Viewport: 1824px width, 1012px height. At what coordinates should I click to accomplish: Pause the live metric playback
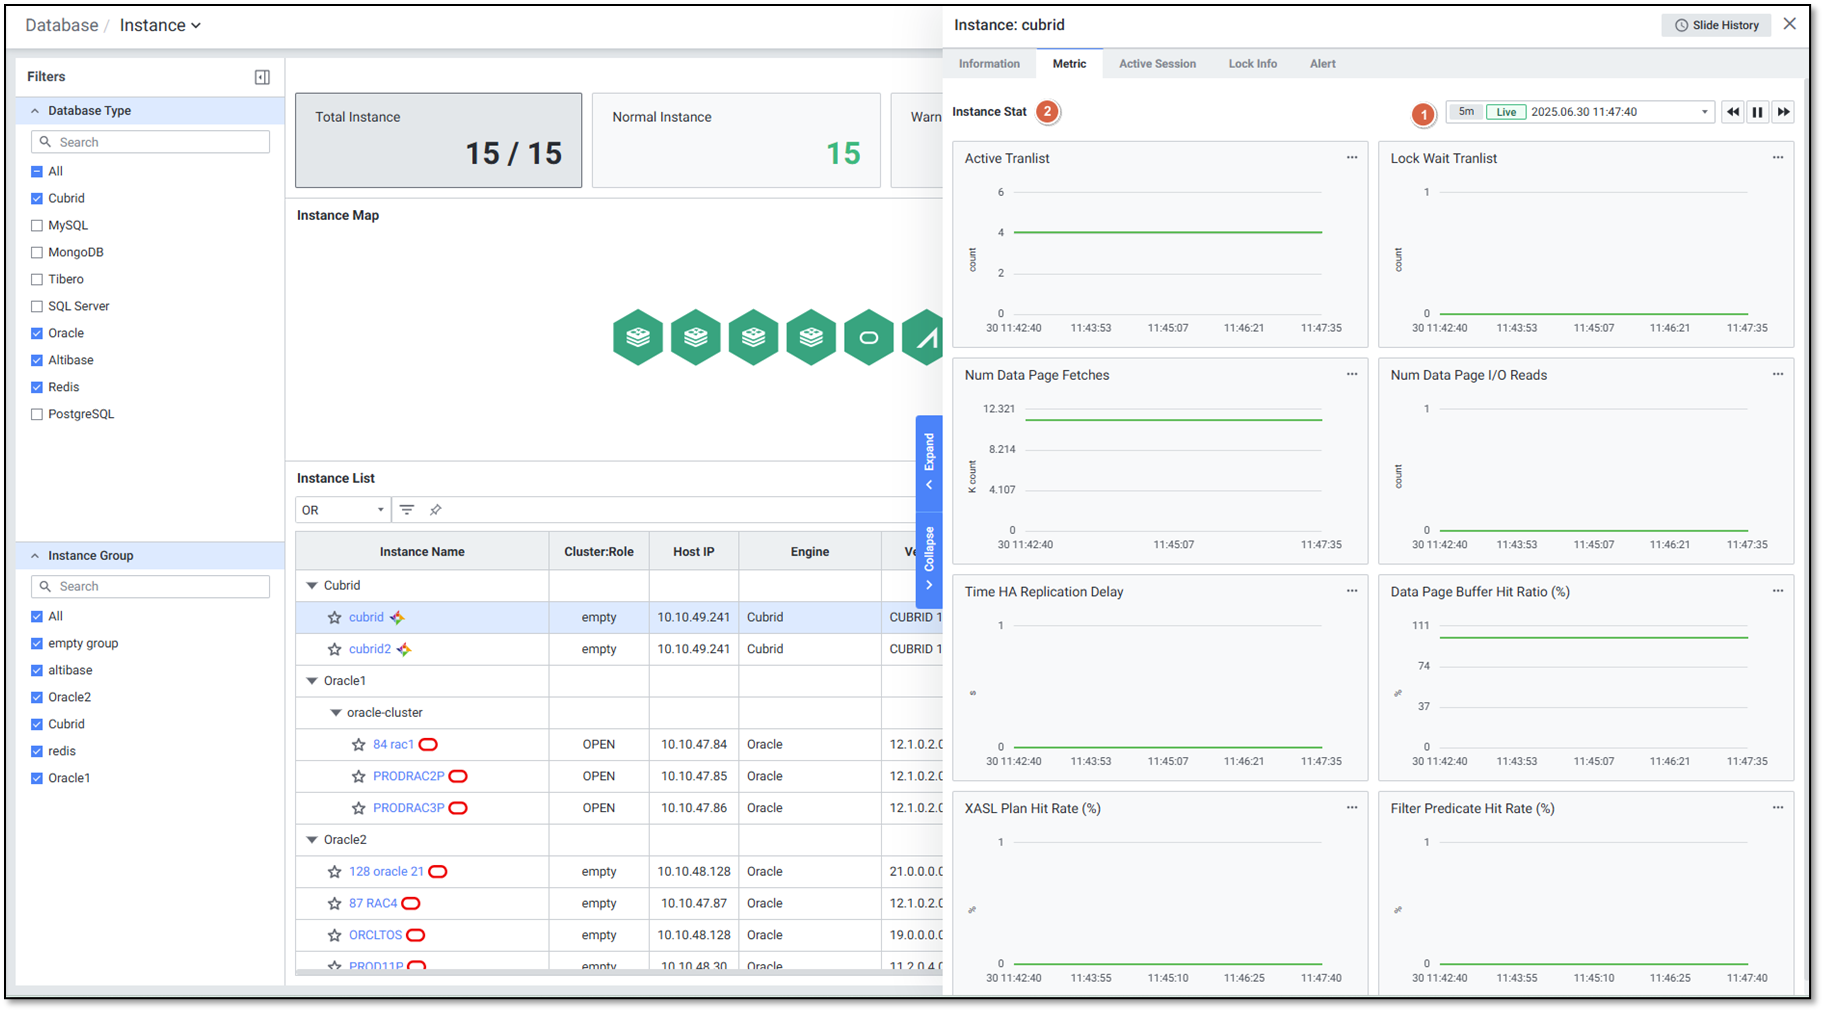tap(1757, 112)
